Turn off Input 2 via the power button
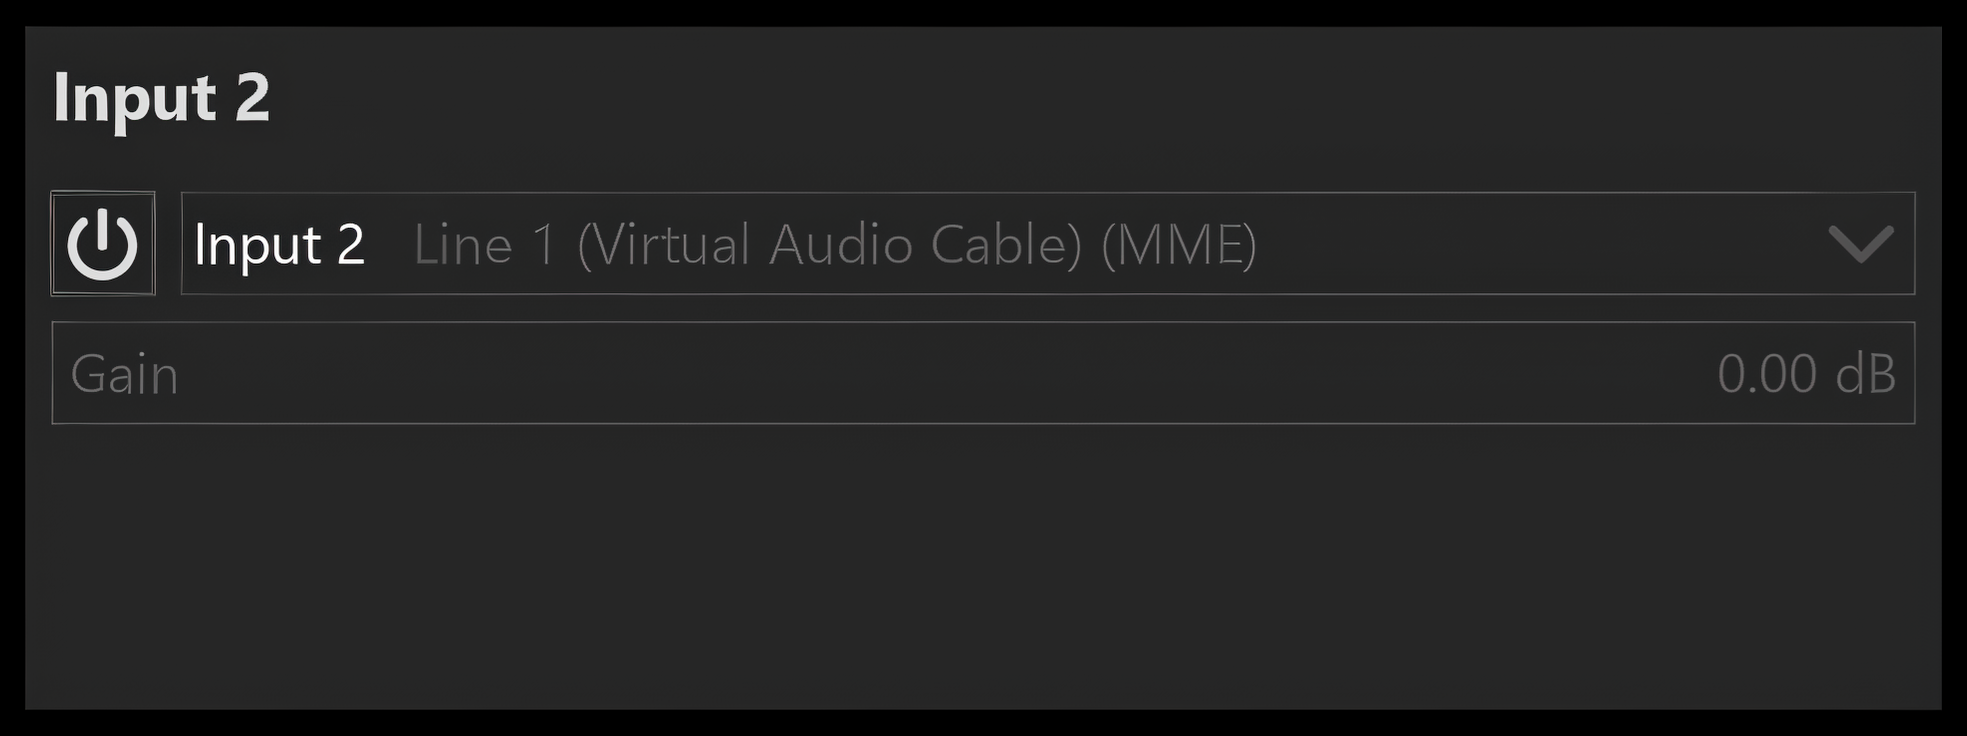Viewport: 1967px width, 736px height. [x=103, y=243]
